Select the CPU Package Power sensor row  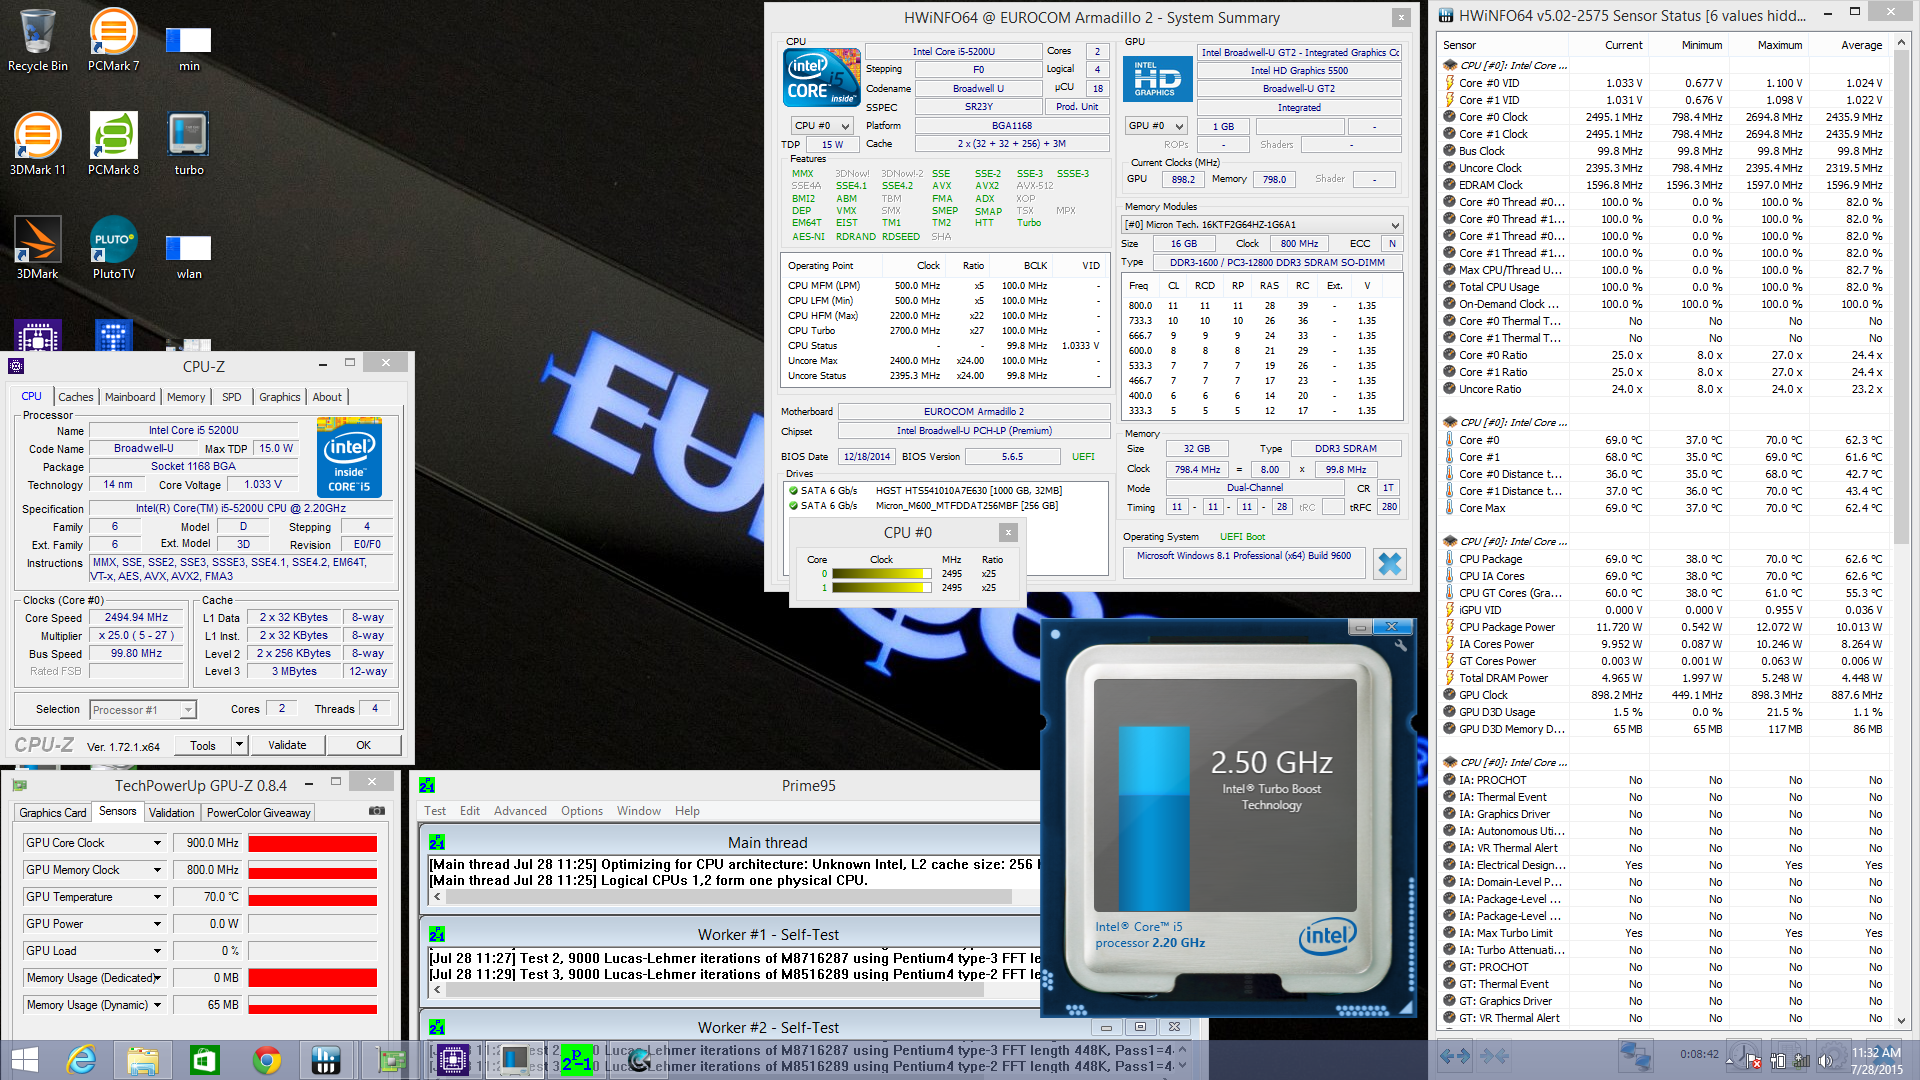(1664, 627)
